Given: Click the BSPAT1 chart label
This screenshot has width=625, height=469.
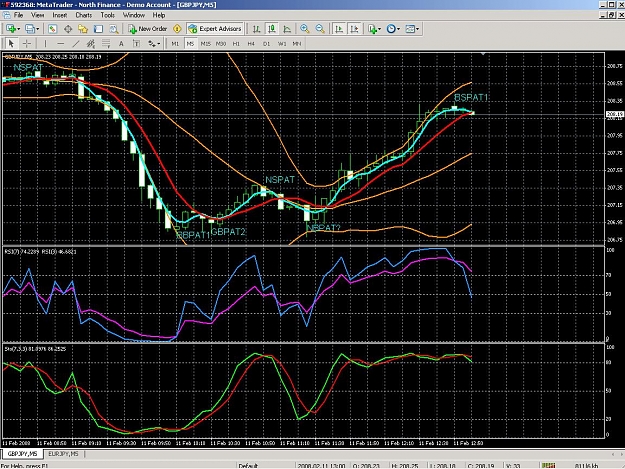Looking at the screenshot, I should (x=472, y=97).
